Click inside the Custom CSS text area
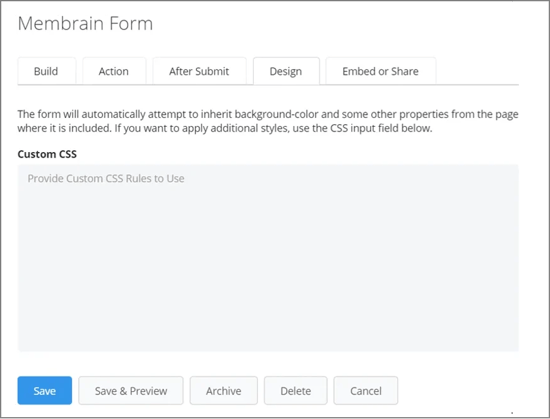The width and height of the screenshot is (550, 419). (x=268, y=258)
